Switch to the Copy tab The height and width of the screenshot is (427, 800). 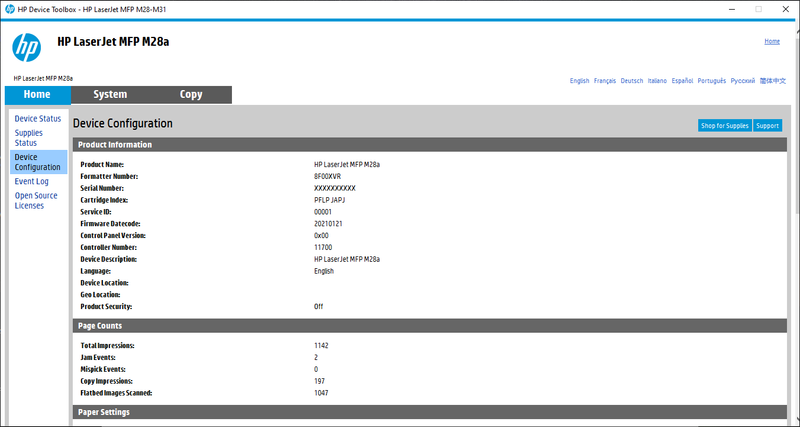coord(191,94)
